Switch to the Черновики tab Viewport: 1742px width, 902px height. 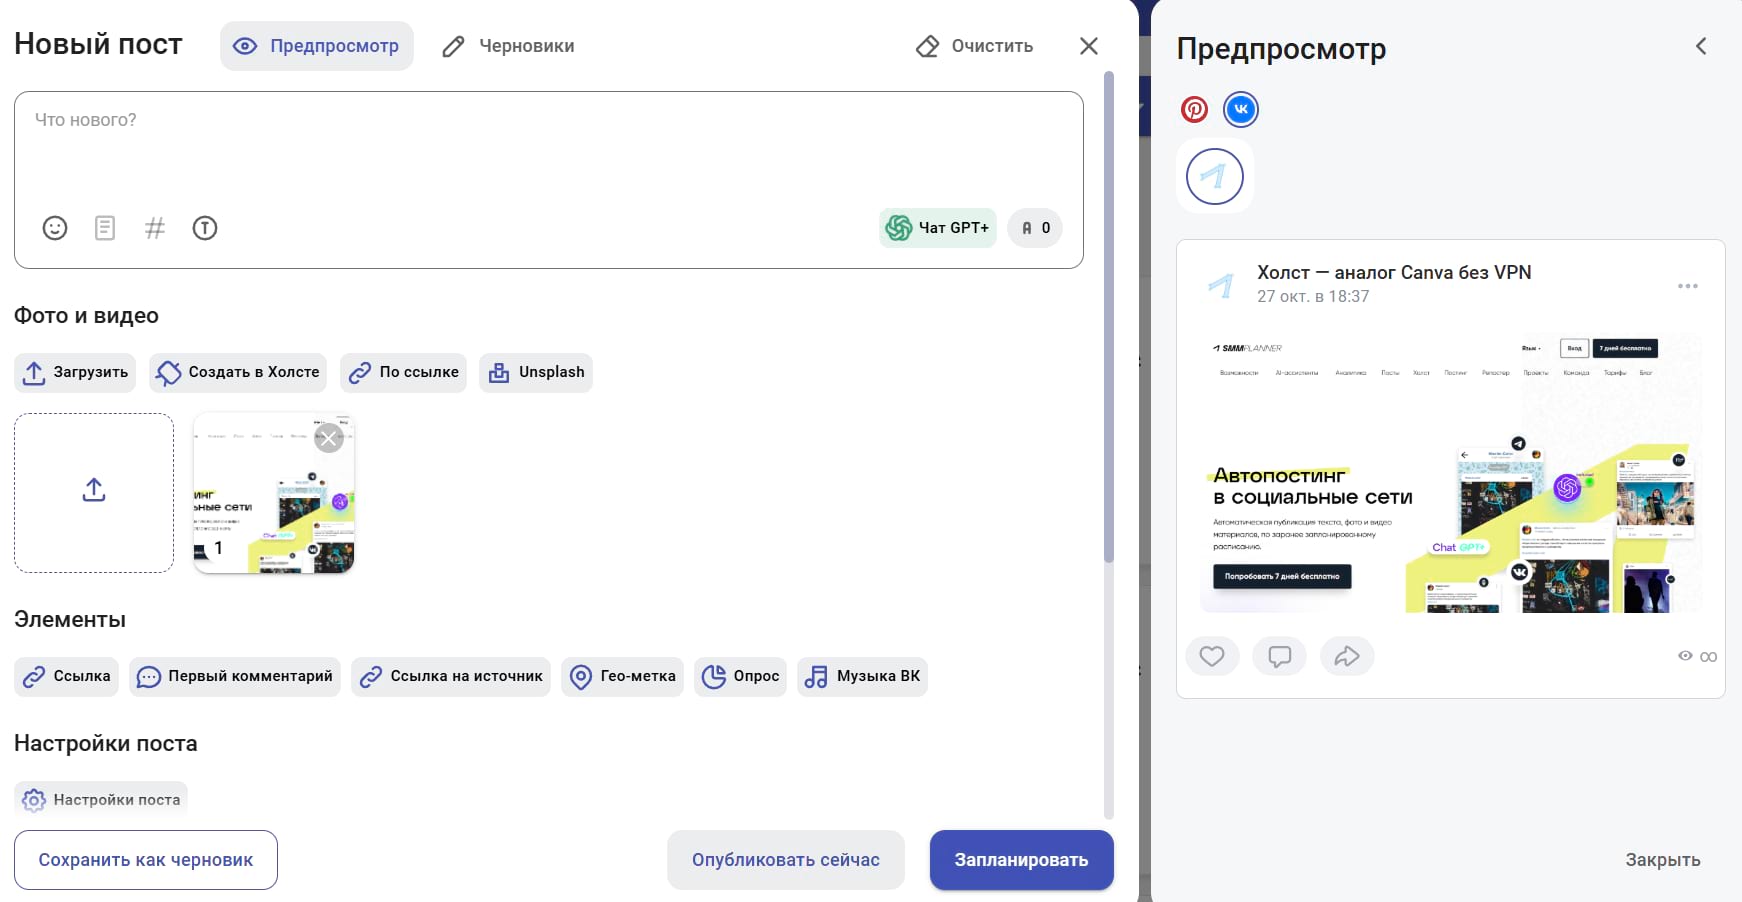pos(508,45)
